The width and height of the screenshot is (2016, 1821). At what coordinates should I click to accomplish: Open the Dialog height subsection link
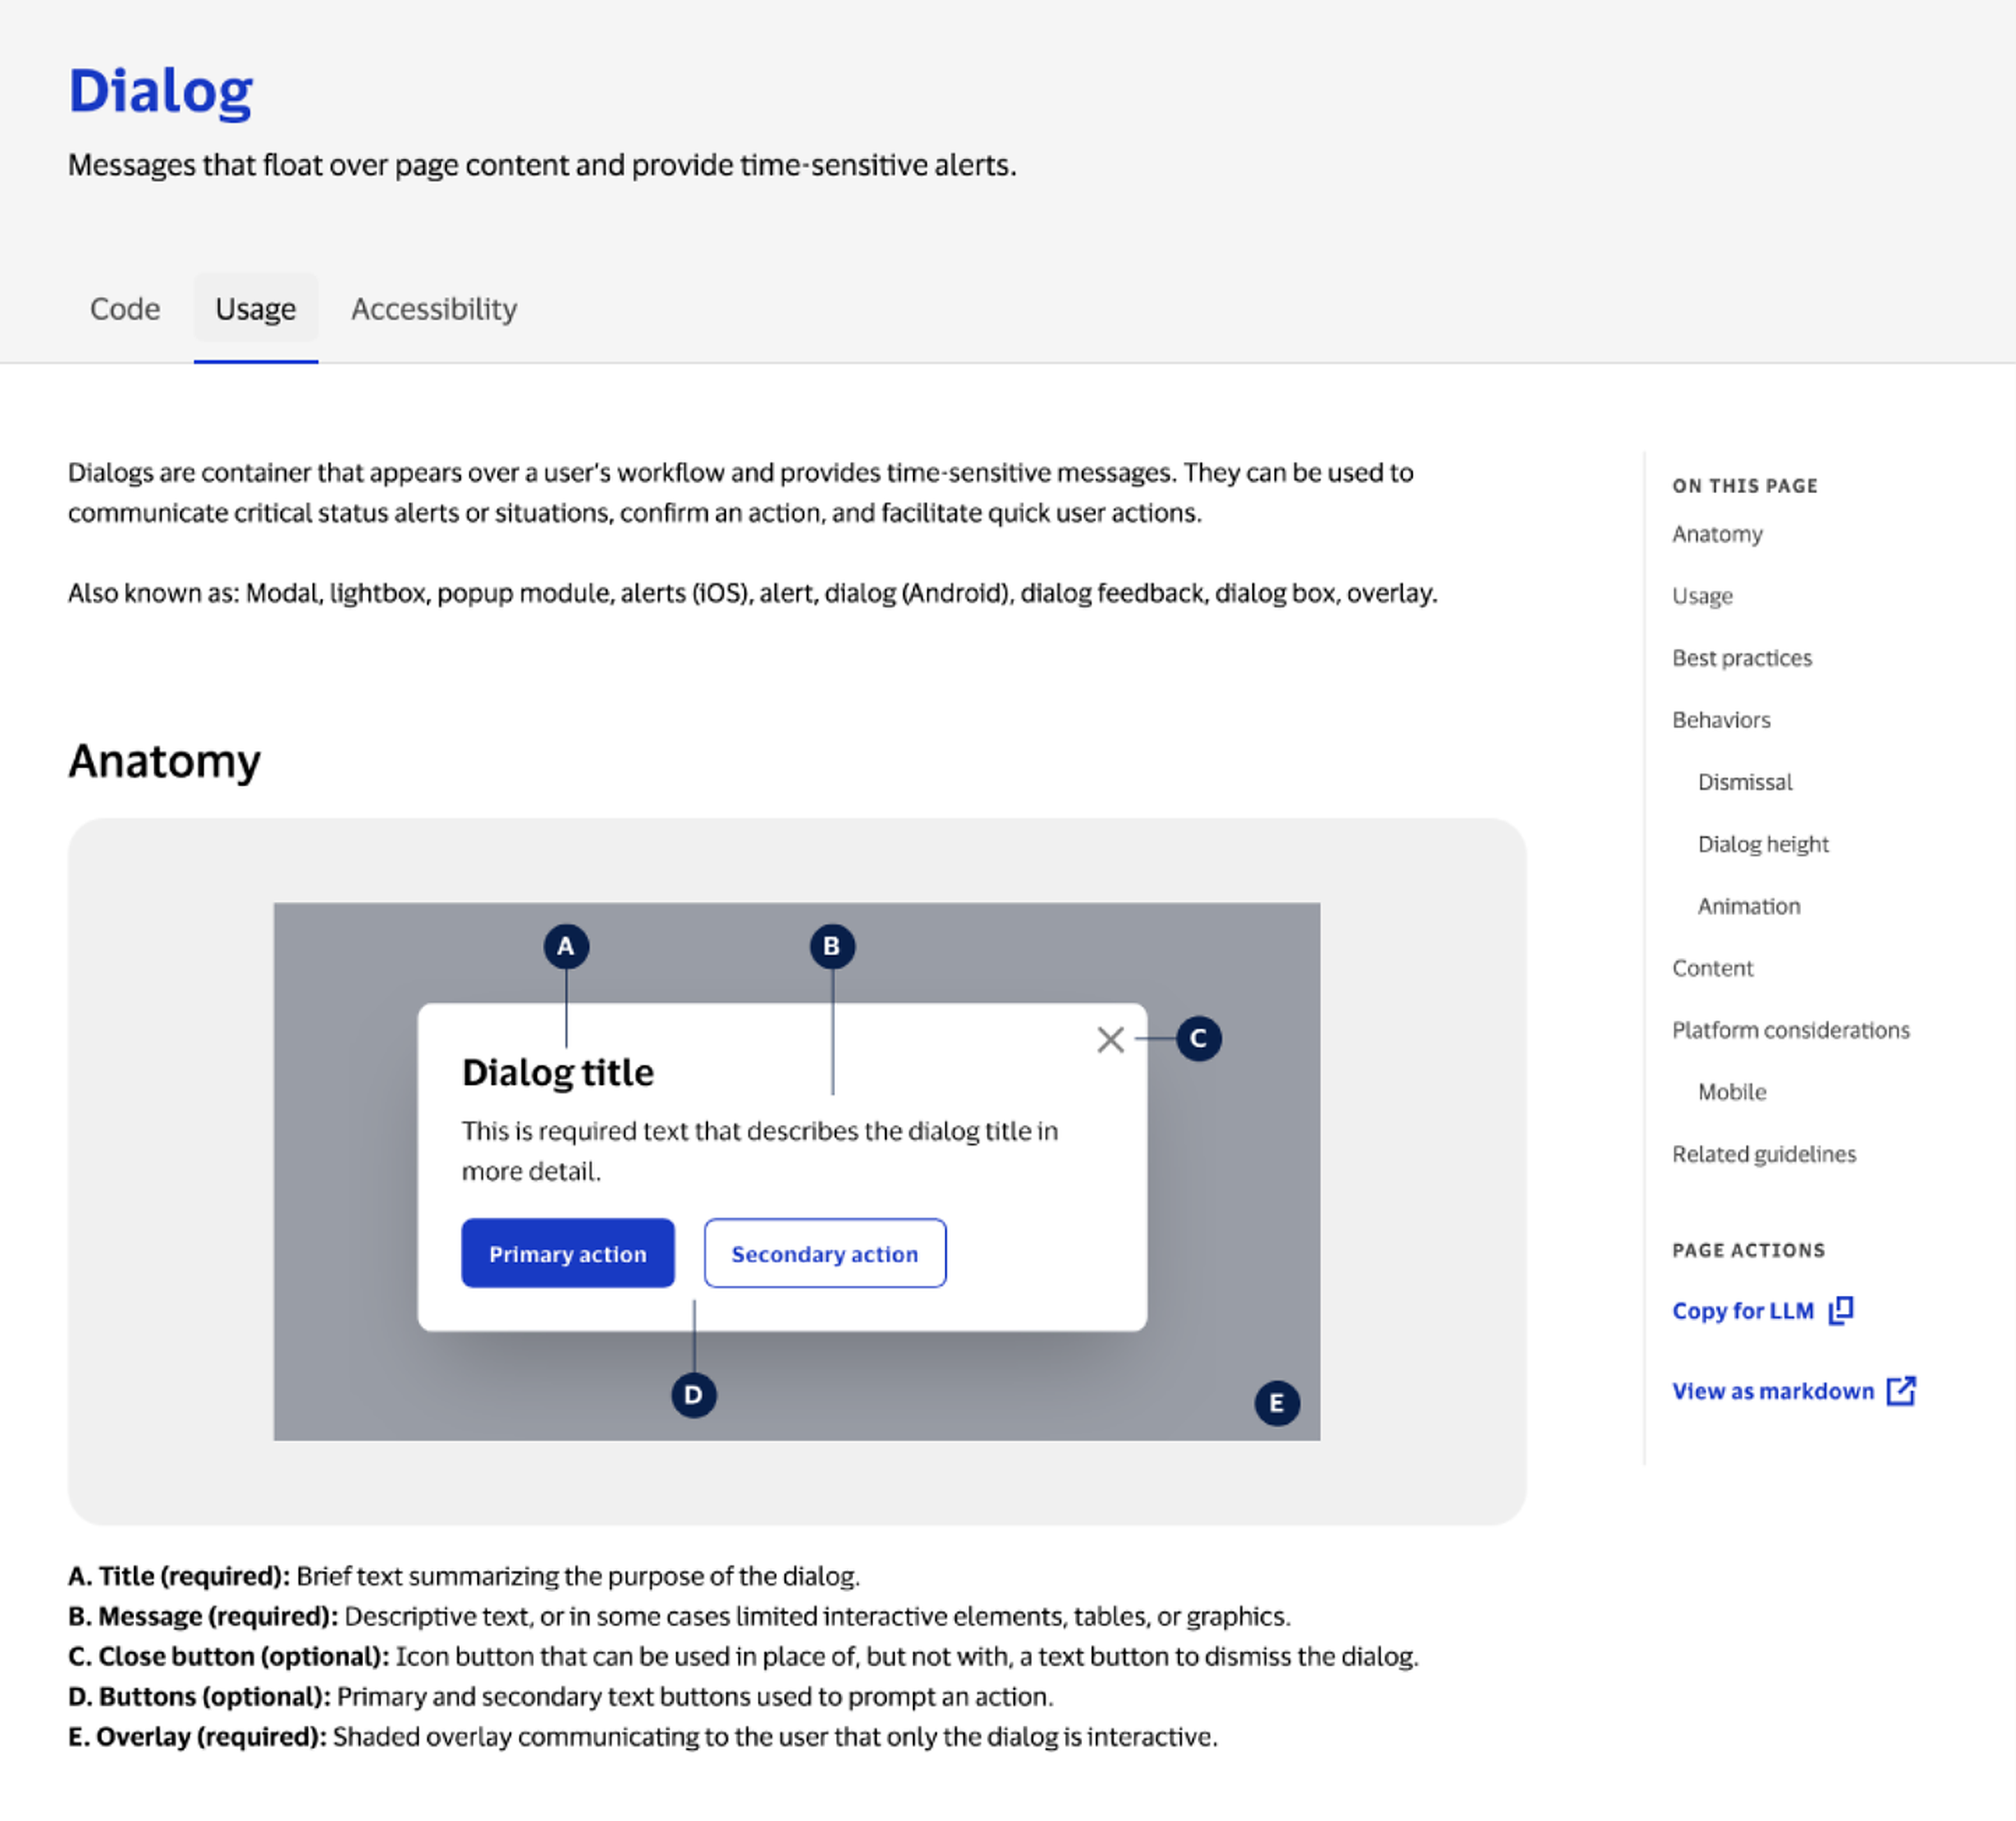click(x=1763, y=844)
